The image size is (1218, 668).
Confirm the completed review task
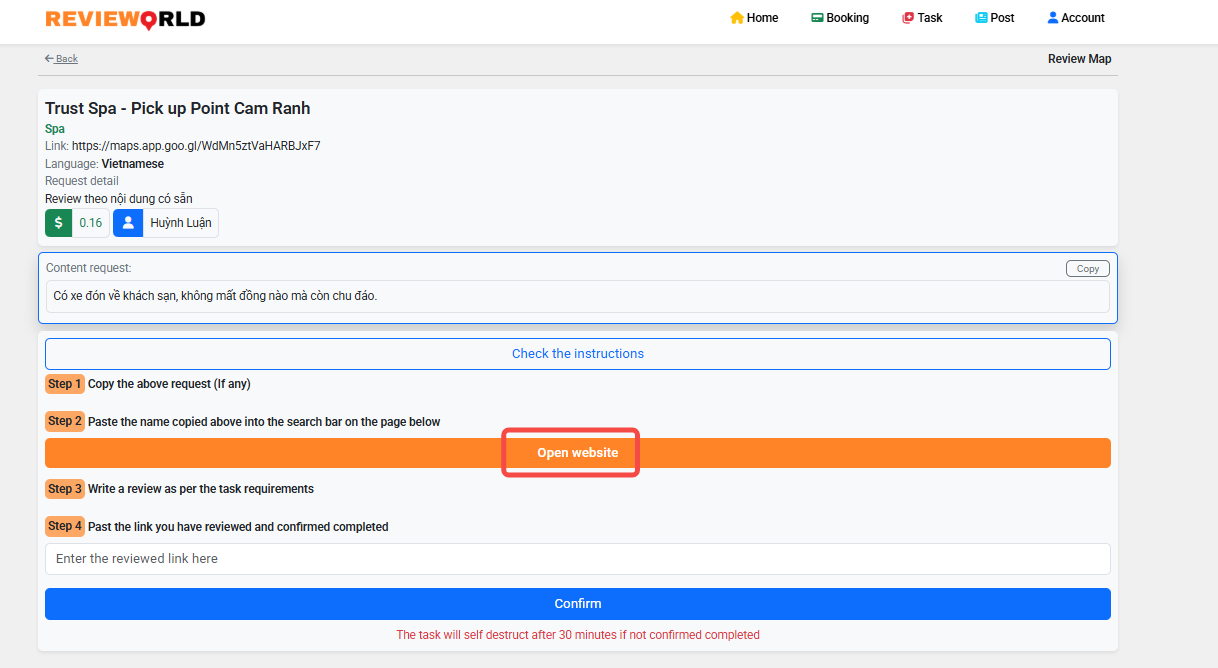(578, 604)
